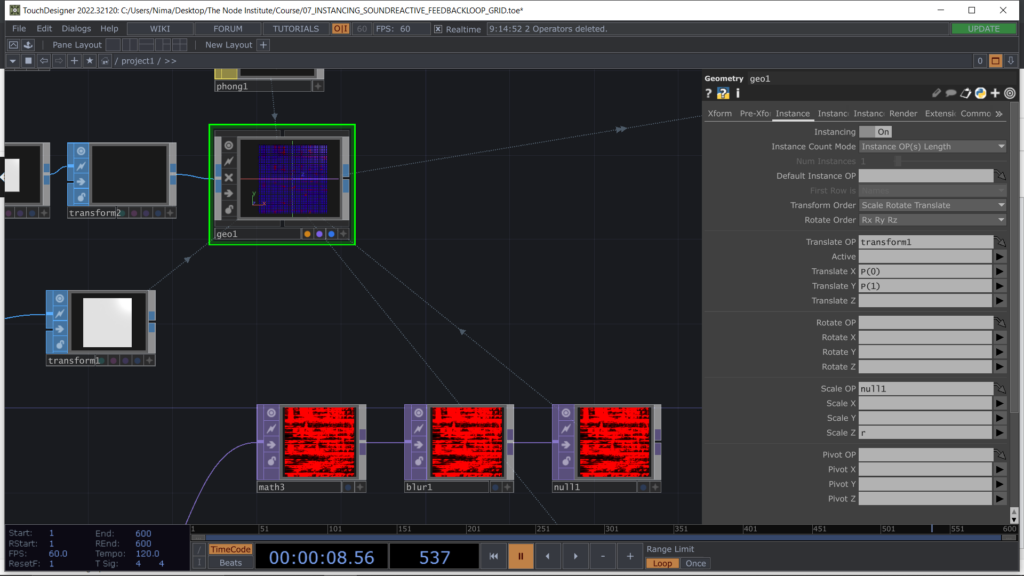Toggle the viewer active icon on geo1 node
Viewport: 1024px width, 576px height.
[x=229, y=145]
